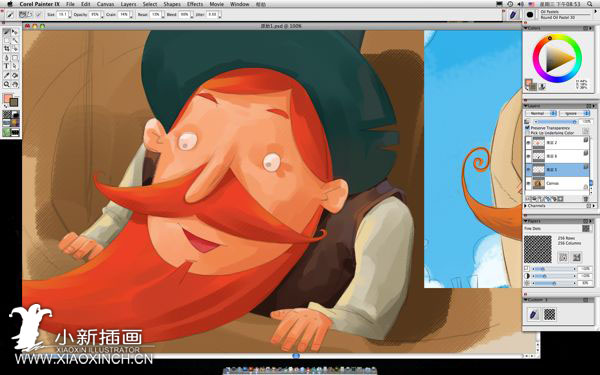Select the Grabber hand tool
This screenshot has height=375, width=600.
pyautogui.click(x=15, y=84)
